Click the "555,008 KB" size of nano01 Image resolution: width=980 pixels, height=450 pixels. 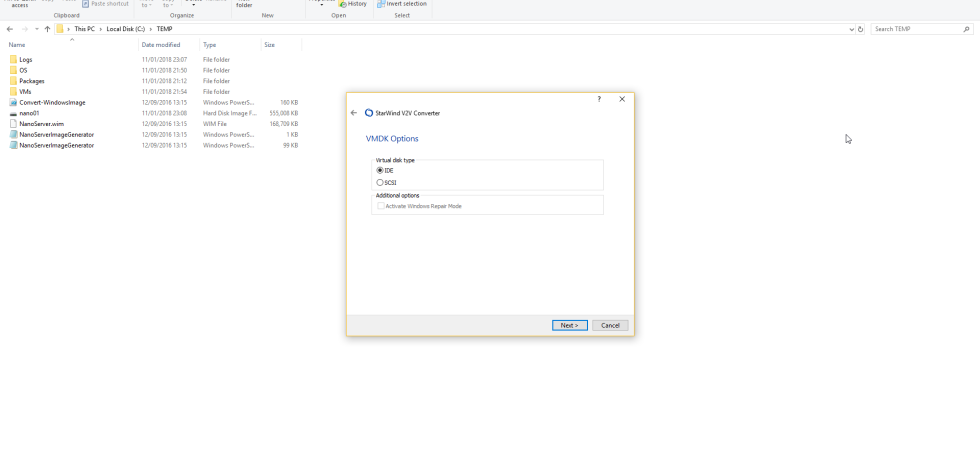click(284, 113)
